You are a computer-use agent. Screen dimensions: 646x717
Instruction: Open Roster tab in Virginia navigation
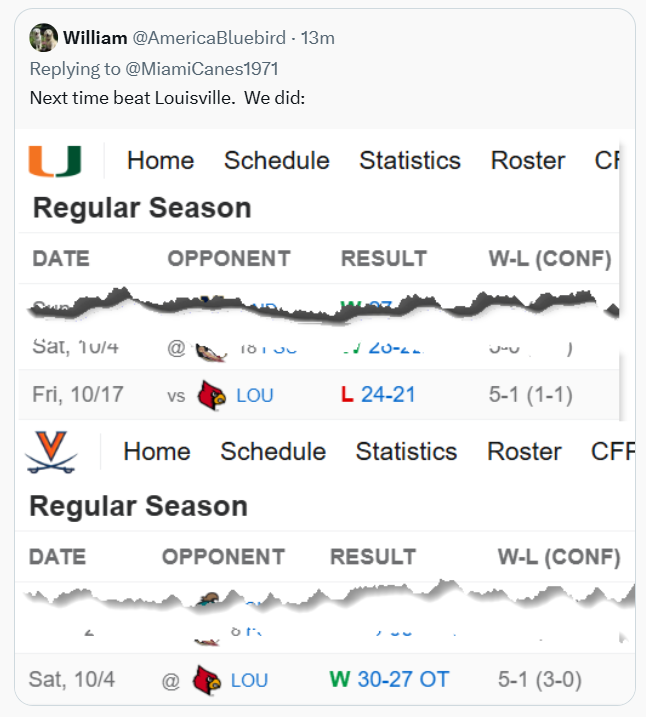(x=524, y=452)
